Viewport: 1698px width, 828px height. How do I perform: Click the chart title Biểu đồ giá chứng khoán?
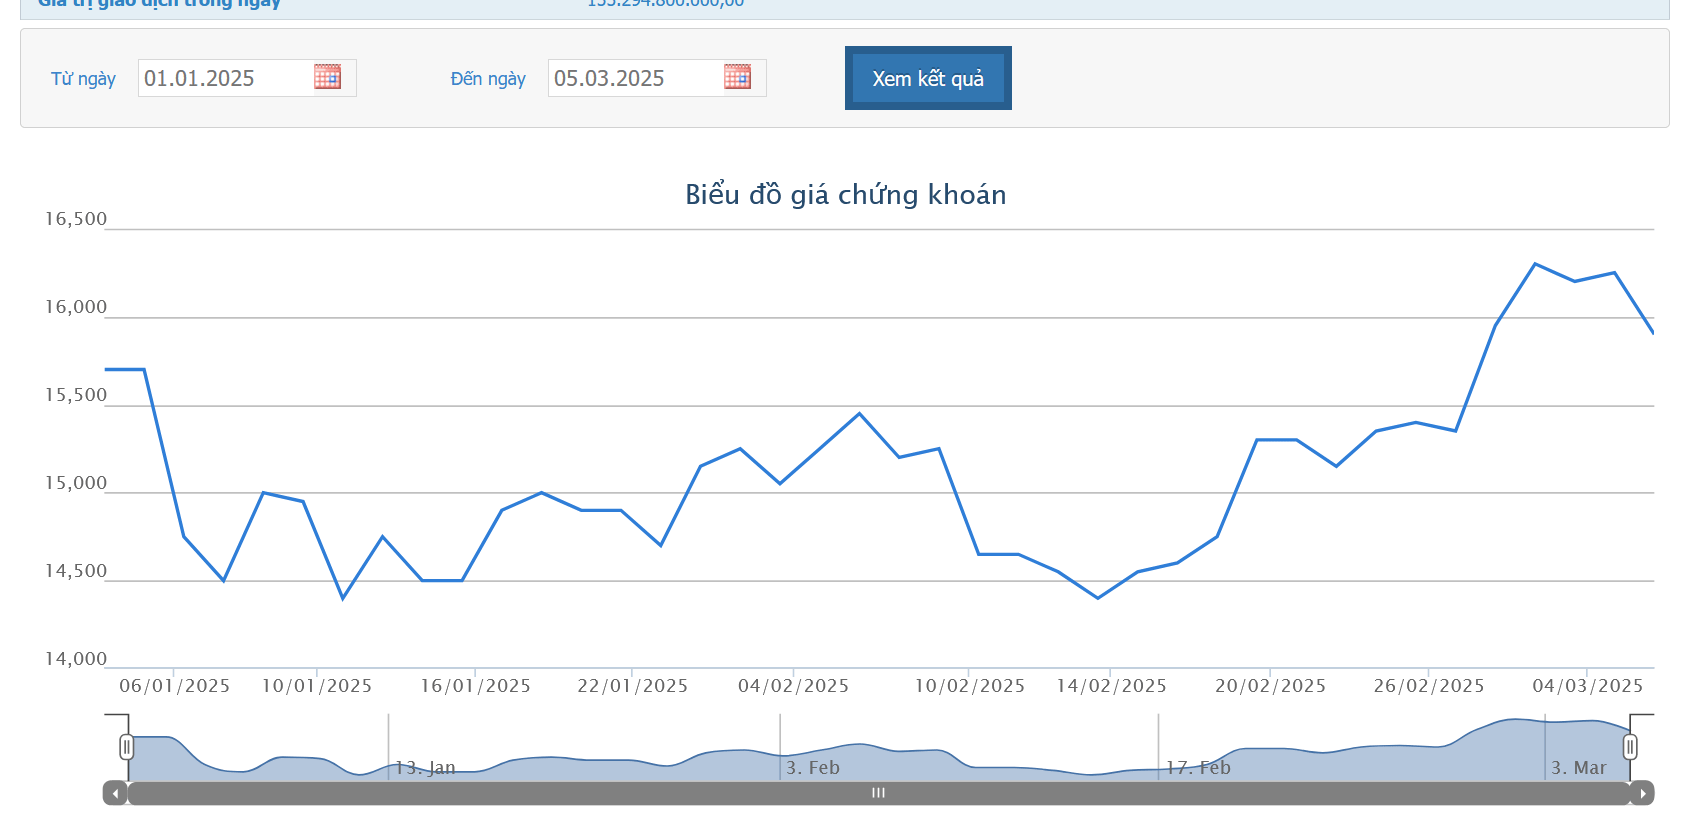click(x=845, y=194)
